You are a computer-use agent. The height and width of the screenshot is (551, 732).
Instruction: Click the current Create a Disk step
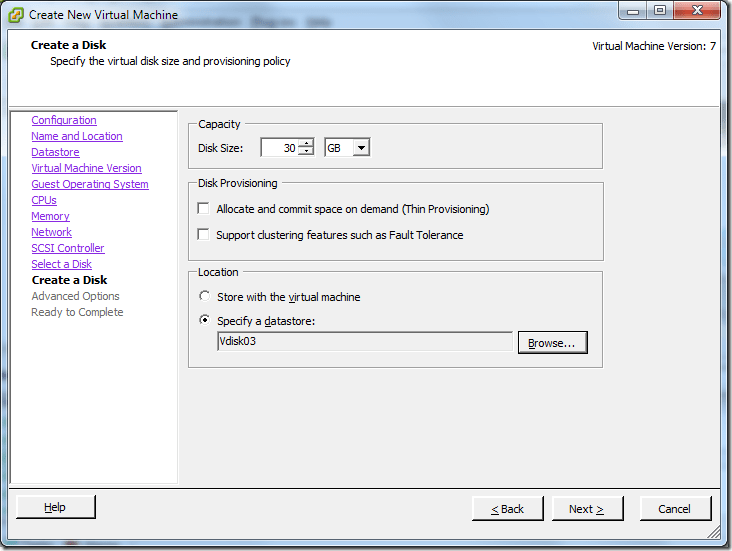pyautogui.click(x=70, y=280)
